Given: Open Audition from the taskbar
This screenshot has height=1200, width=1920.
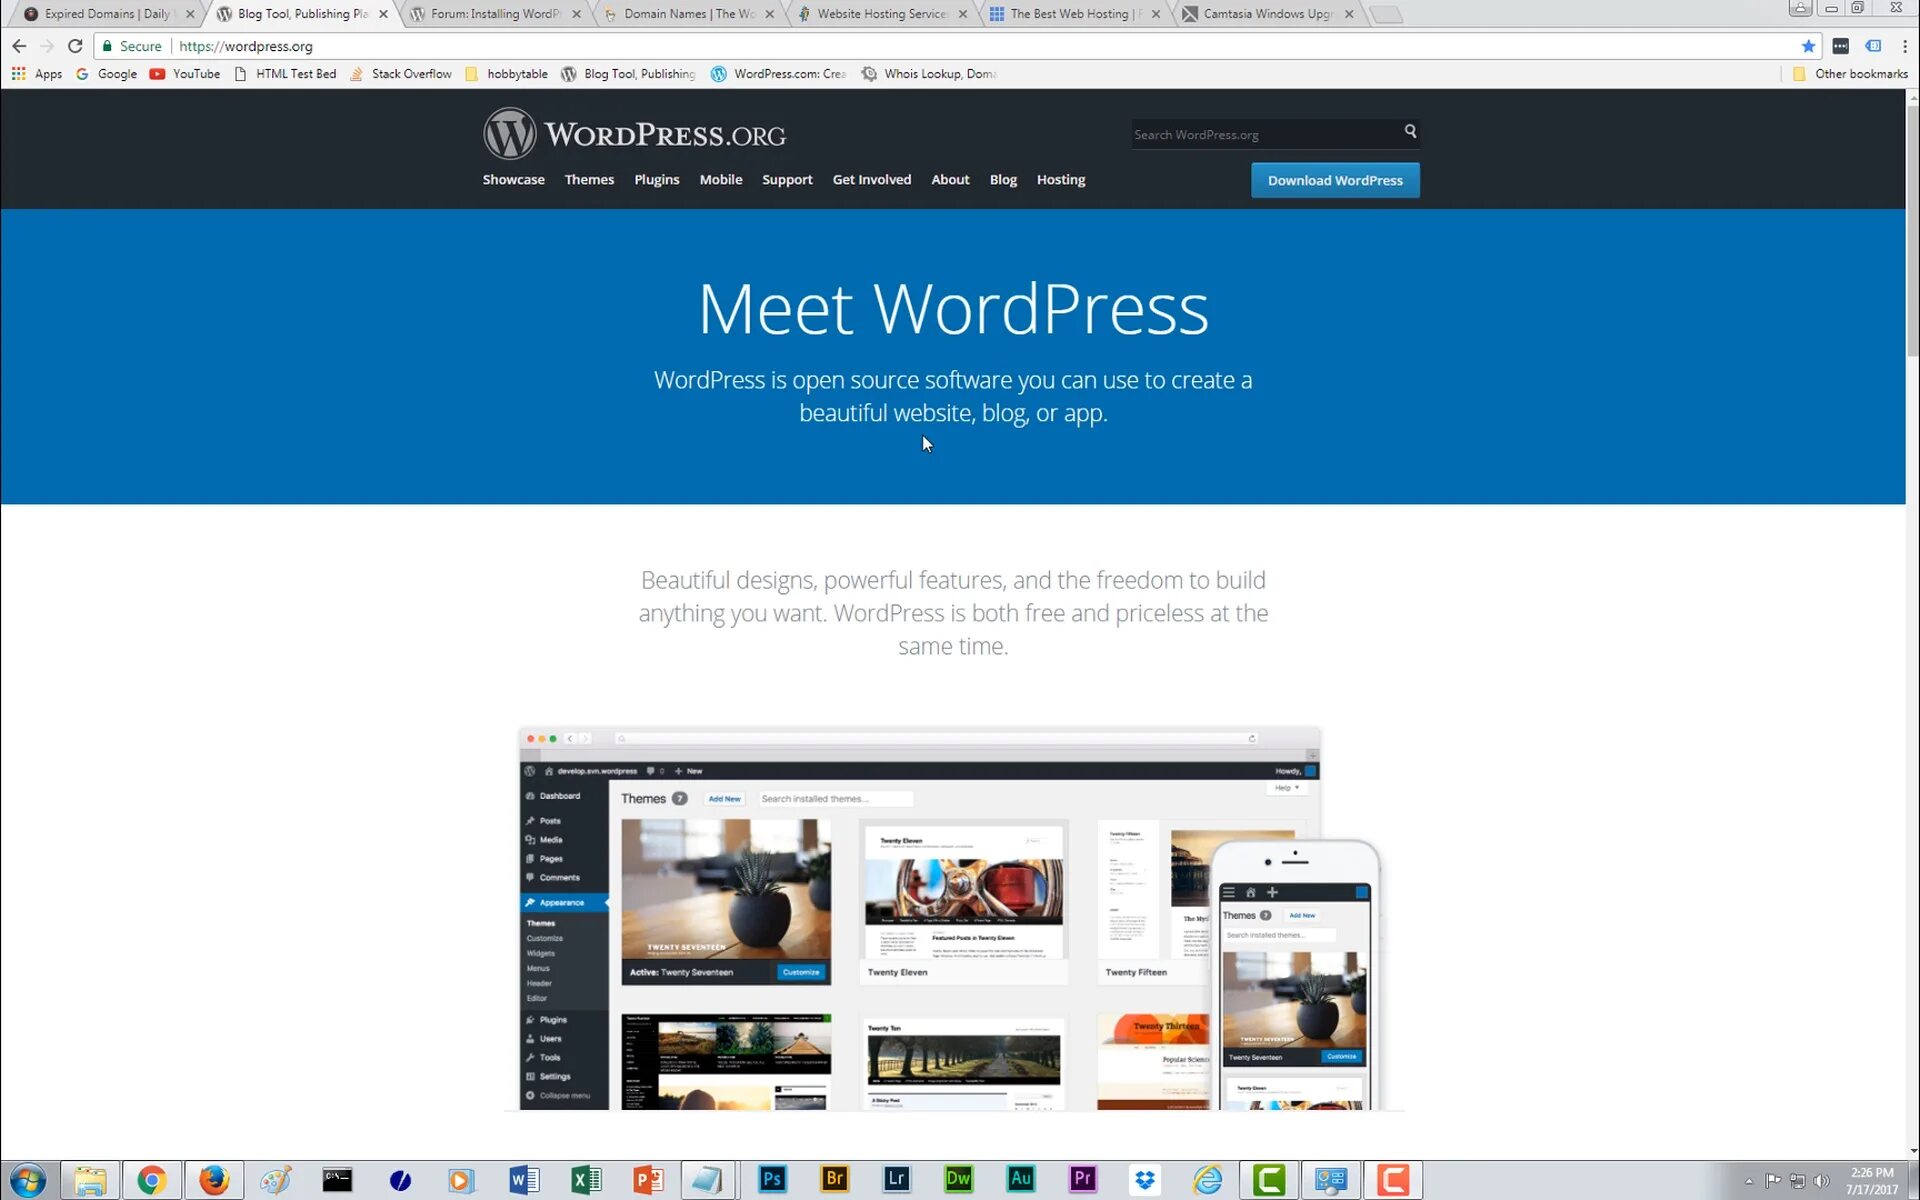Looking at the screenshot, I should (1019, 1179).
